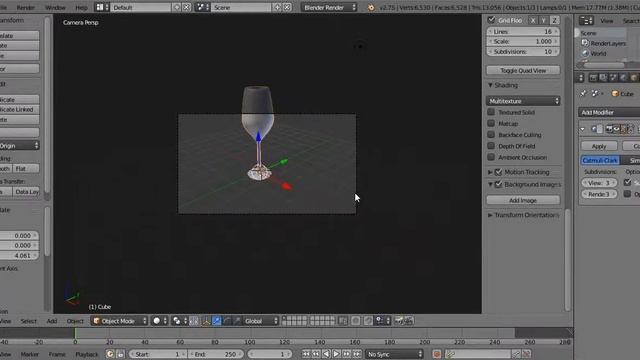Jump to first frame

click(x=306, y=354)
